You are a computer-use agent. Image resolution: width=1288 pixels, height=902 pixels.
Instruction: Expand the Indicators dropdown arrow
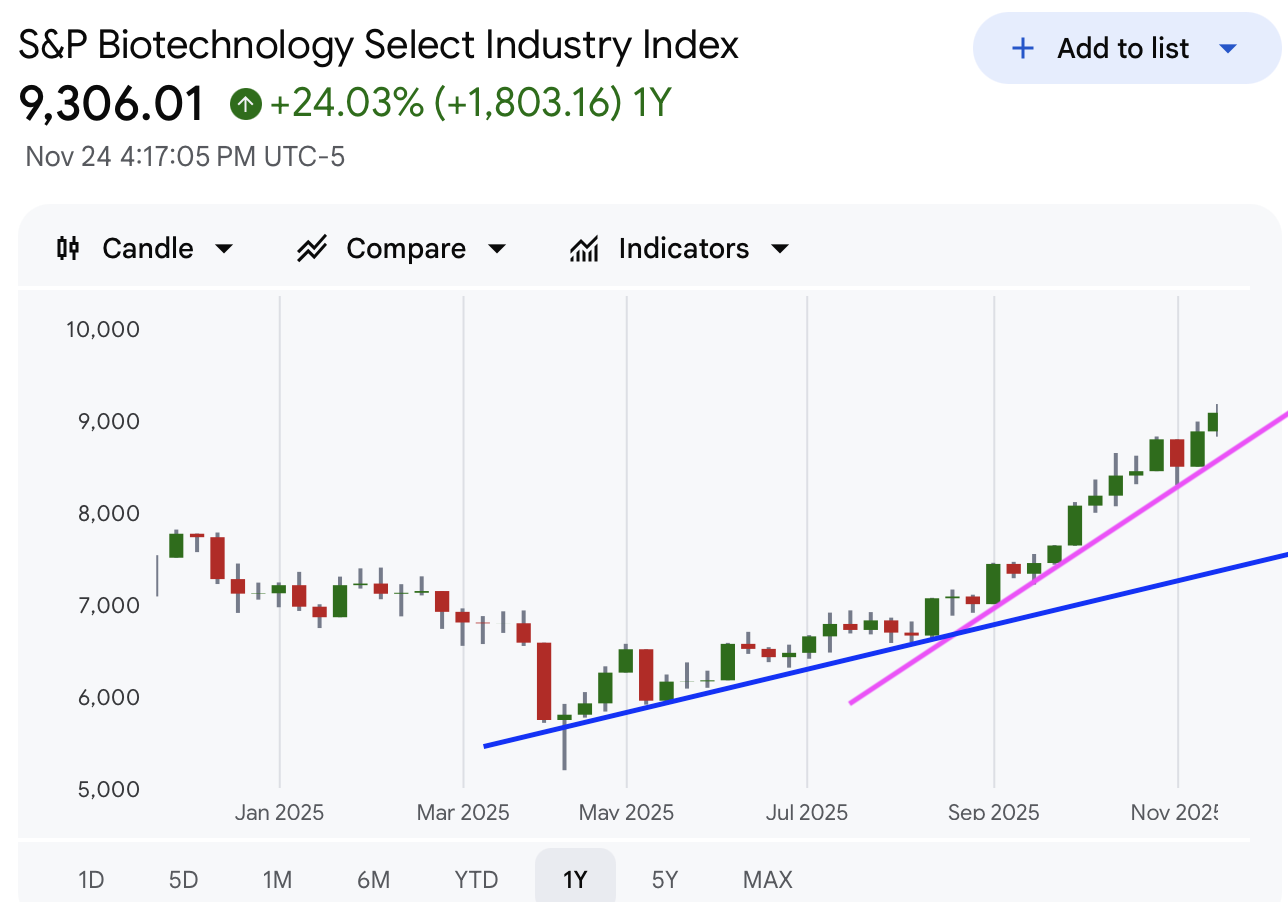pyautogui.click(x=781, y=249)
